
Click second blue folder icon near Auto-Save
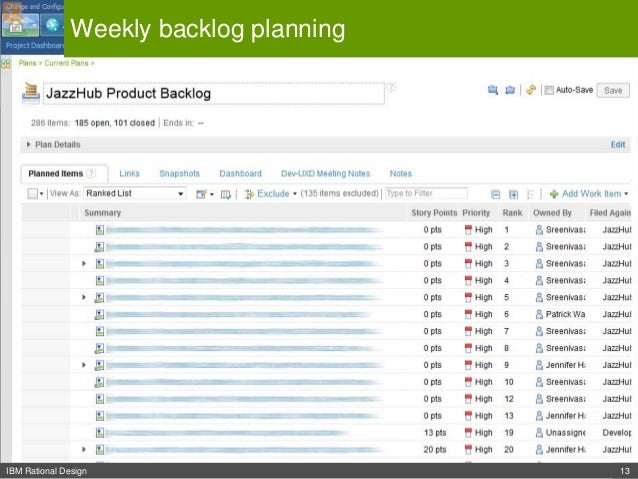click(x=510, y=90)
